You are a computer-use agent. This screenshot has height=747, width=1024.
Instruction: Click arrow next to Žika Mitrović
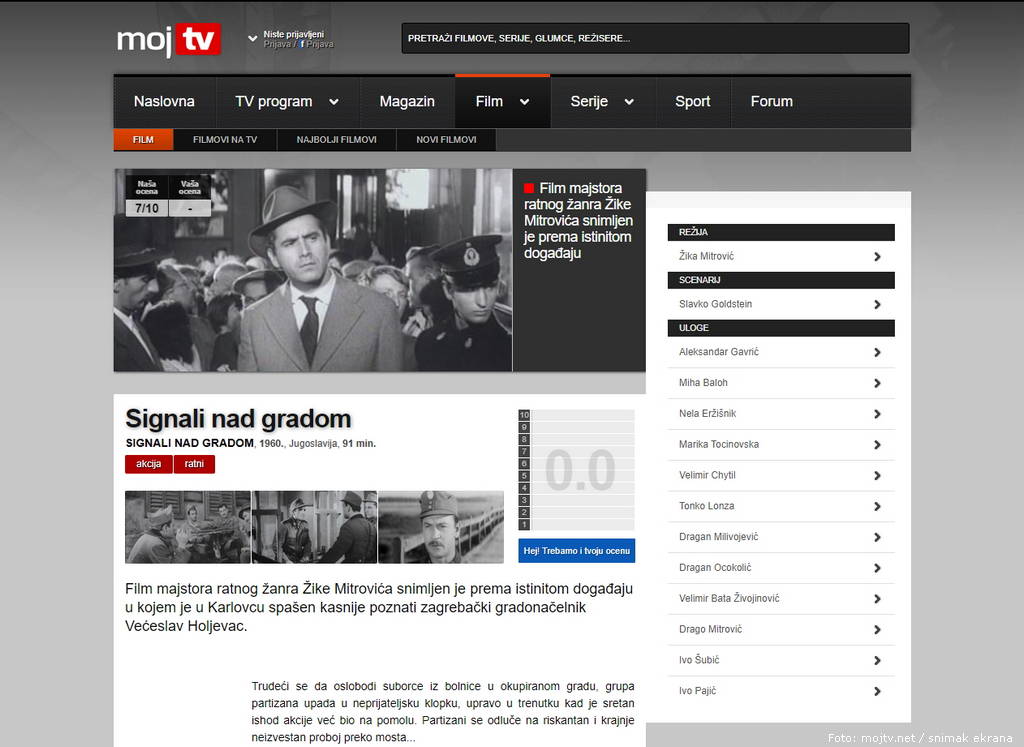[877, 257]
